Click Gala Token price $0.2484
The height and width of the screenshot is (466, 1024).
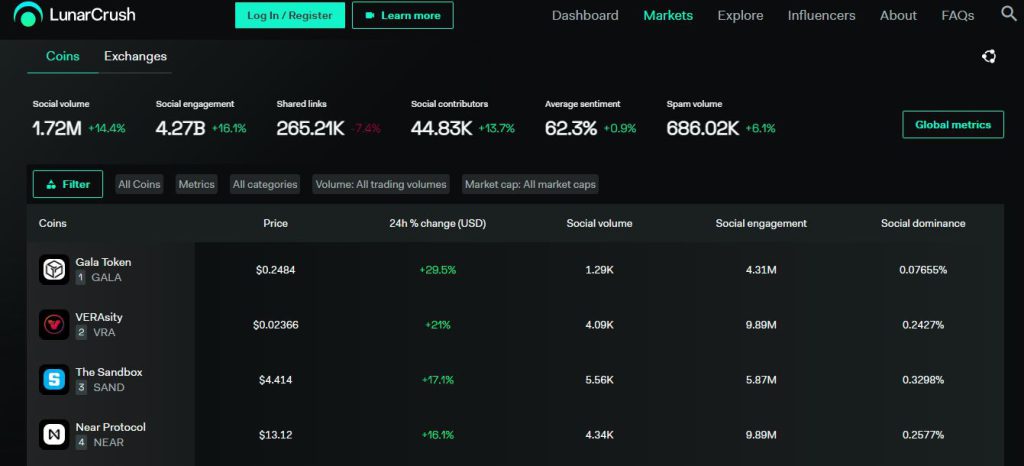276,270
